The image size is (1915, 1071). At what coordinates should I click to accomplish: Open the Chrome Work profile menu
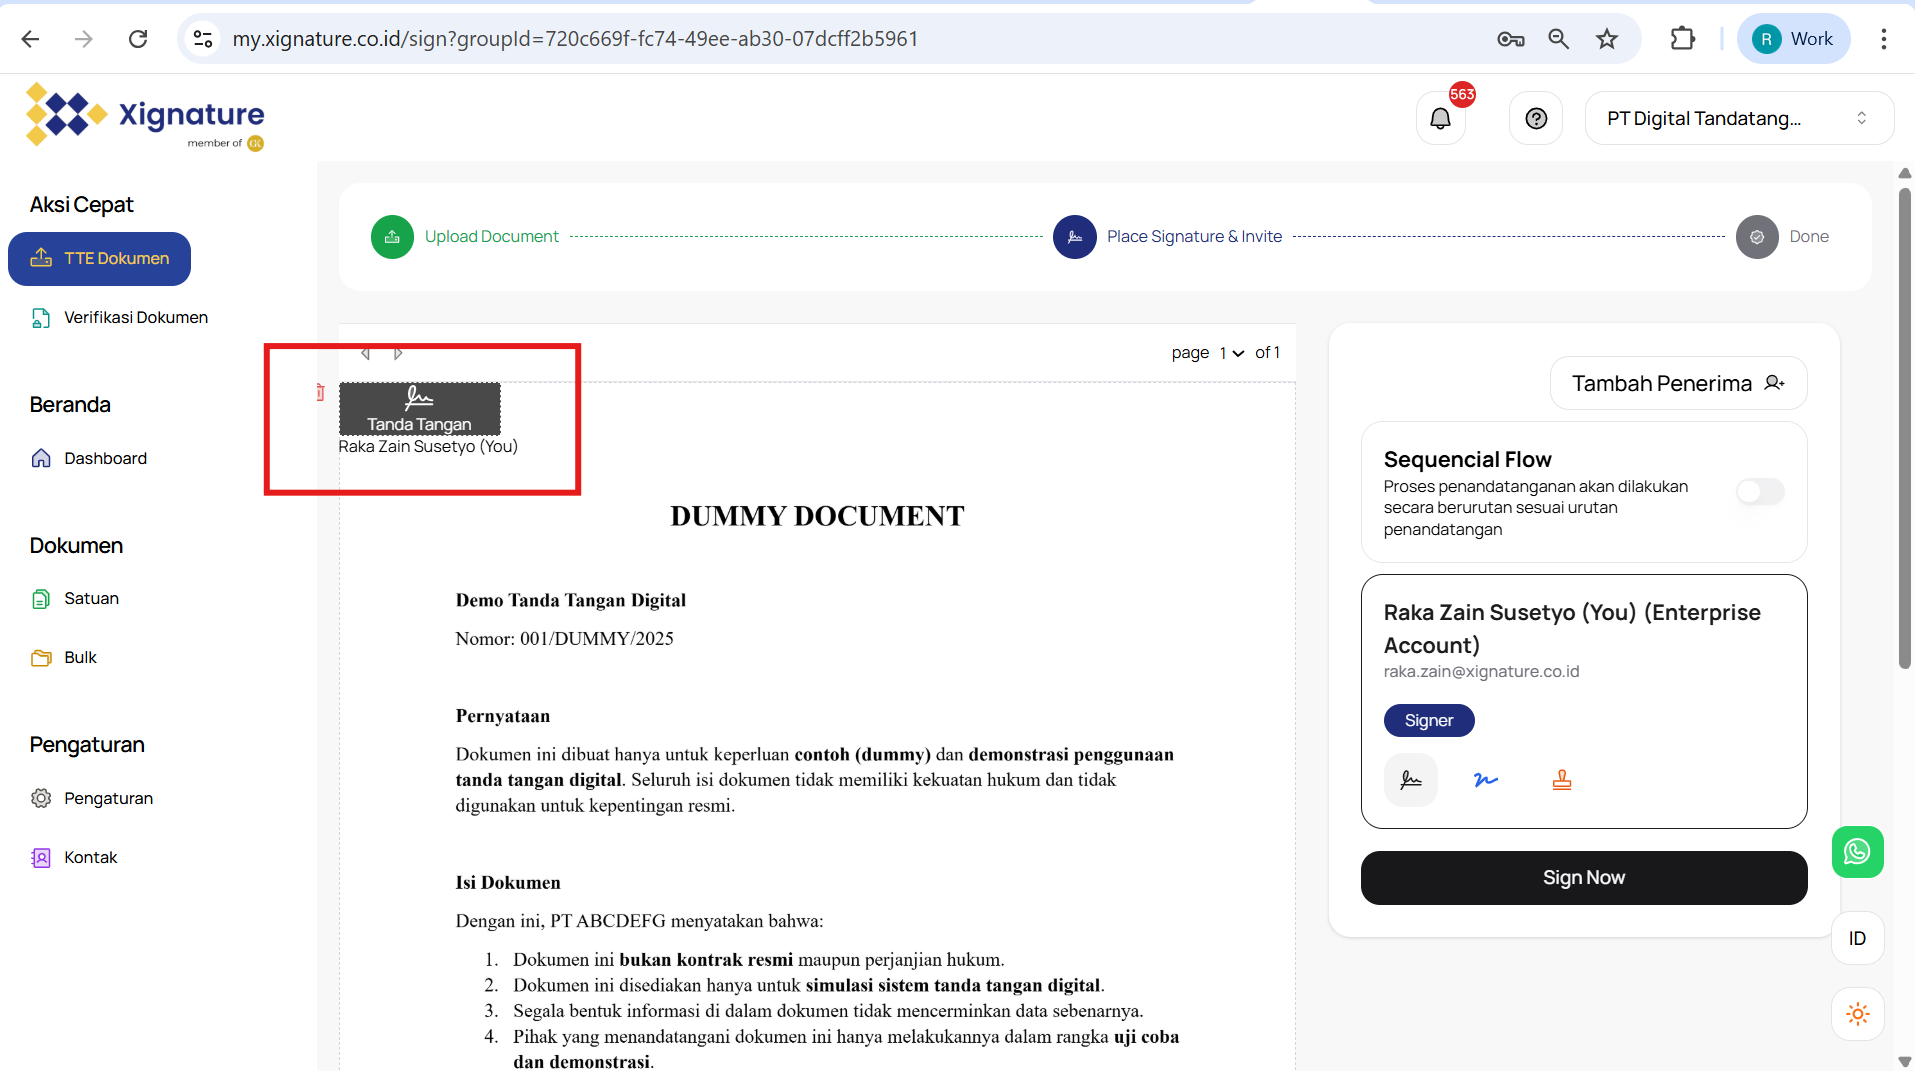point(1794,39)
